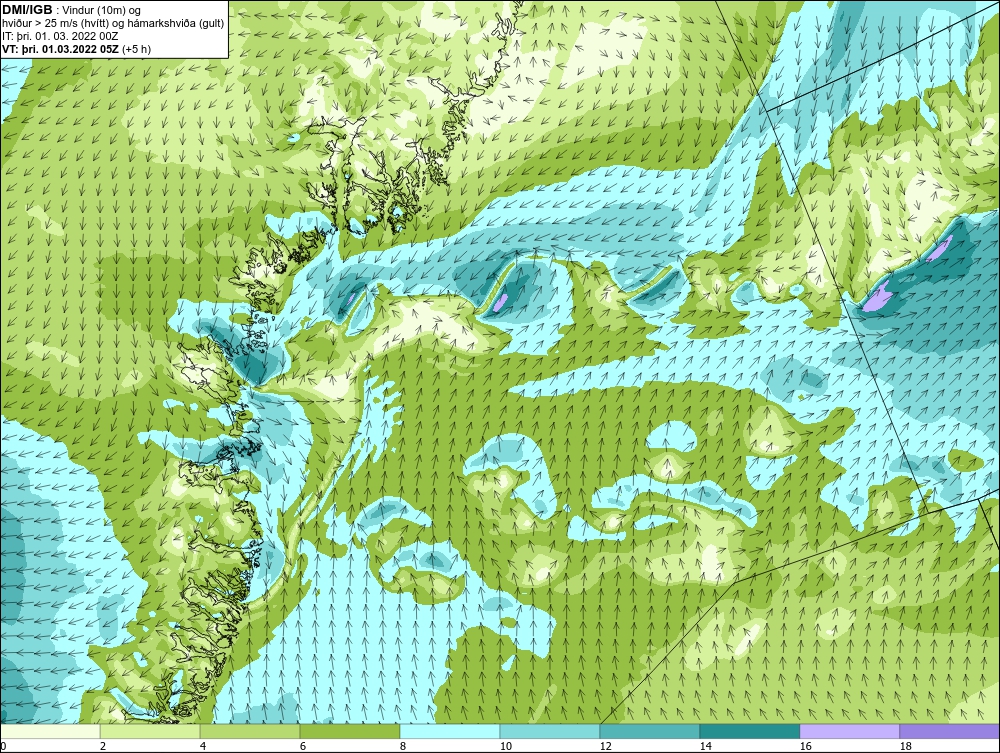Select the 16–18 m/s light purple legend swatch

[849, 731]
